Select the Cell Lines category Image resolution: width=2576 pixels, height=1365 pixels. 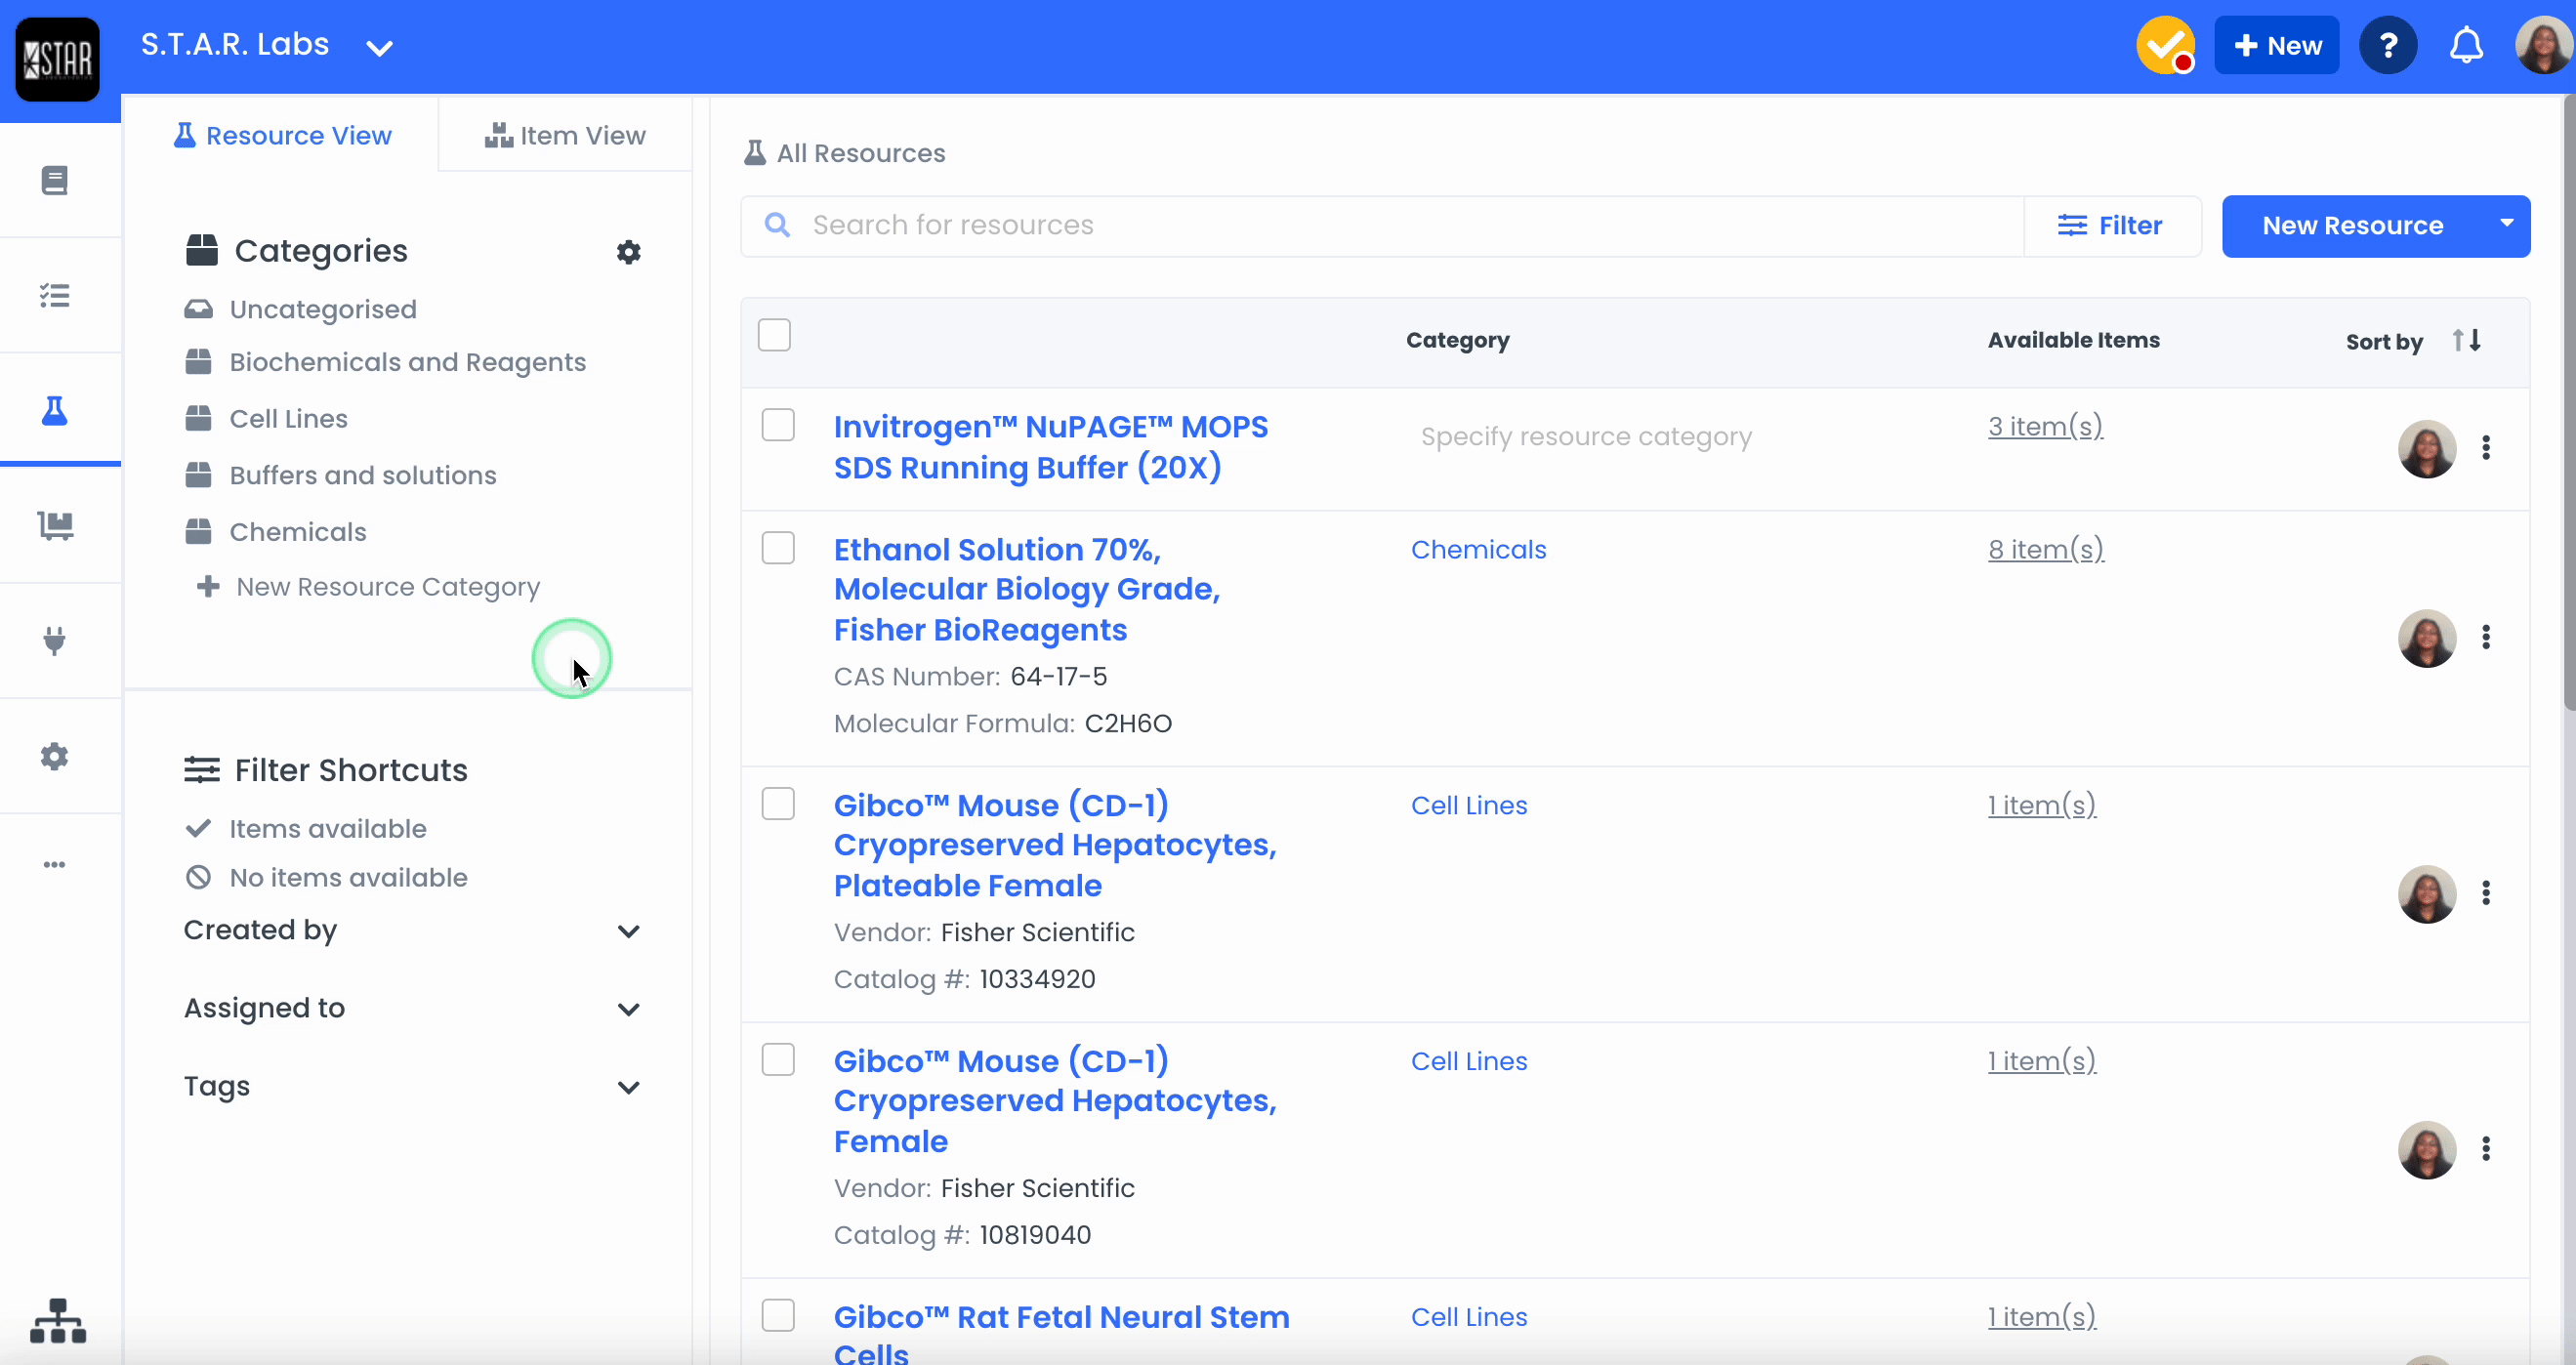(x=288, y=419)
